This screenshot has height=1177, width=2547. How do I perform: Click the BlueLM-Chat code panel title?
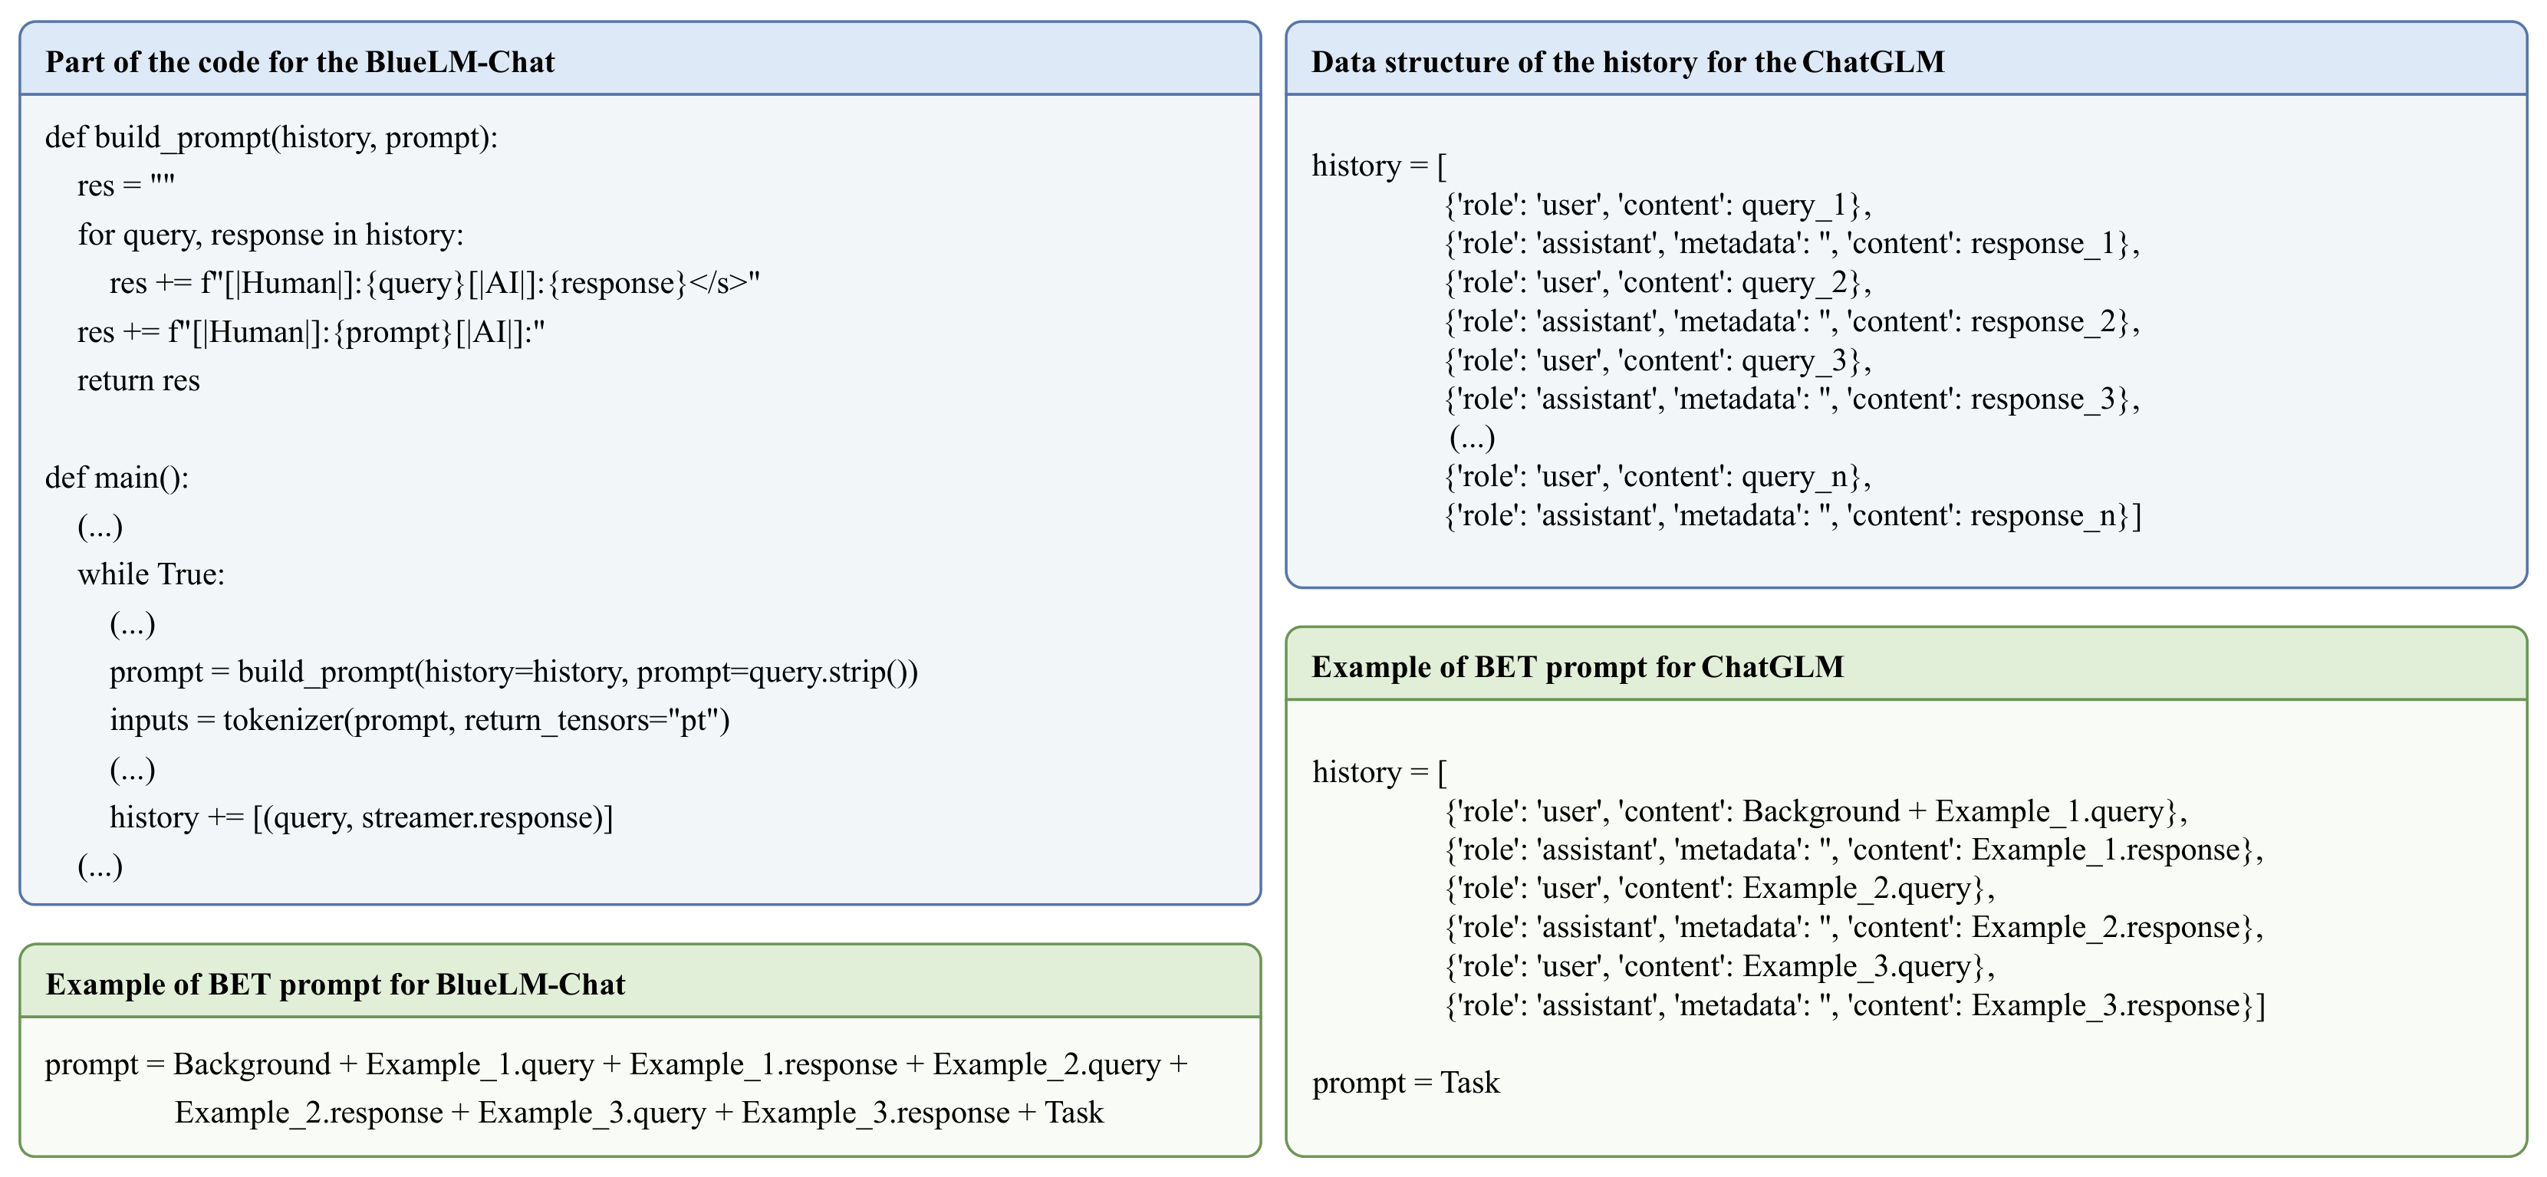click(x=300, y=62)
